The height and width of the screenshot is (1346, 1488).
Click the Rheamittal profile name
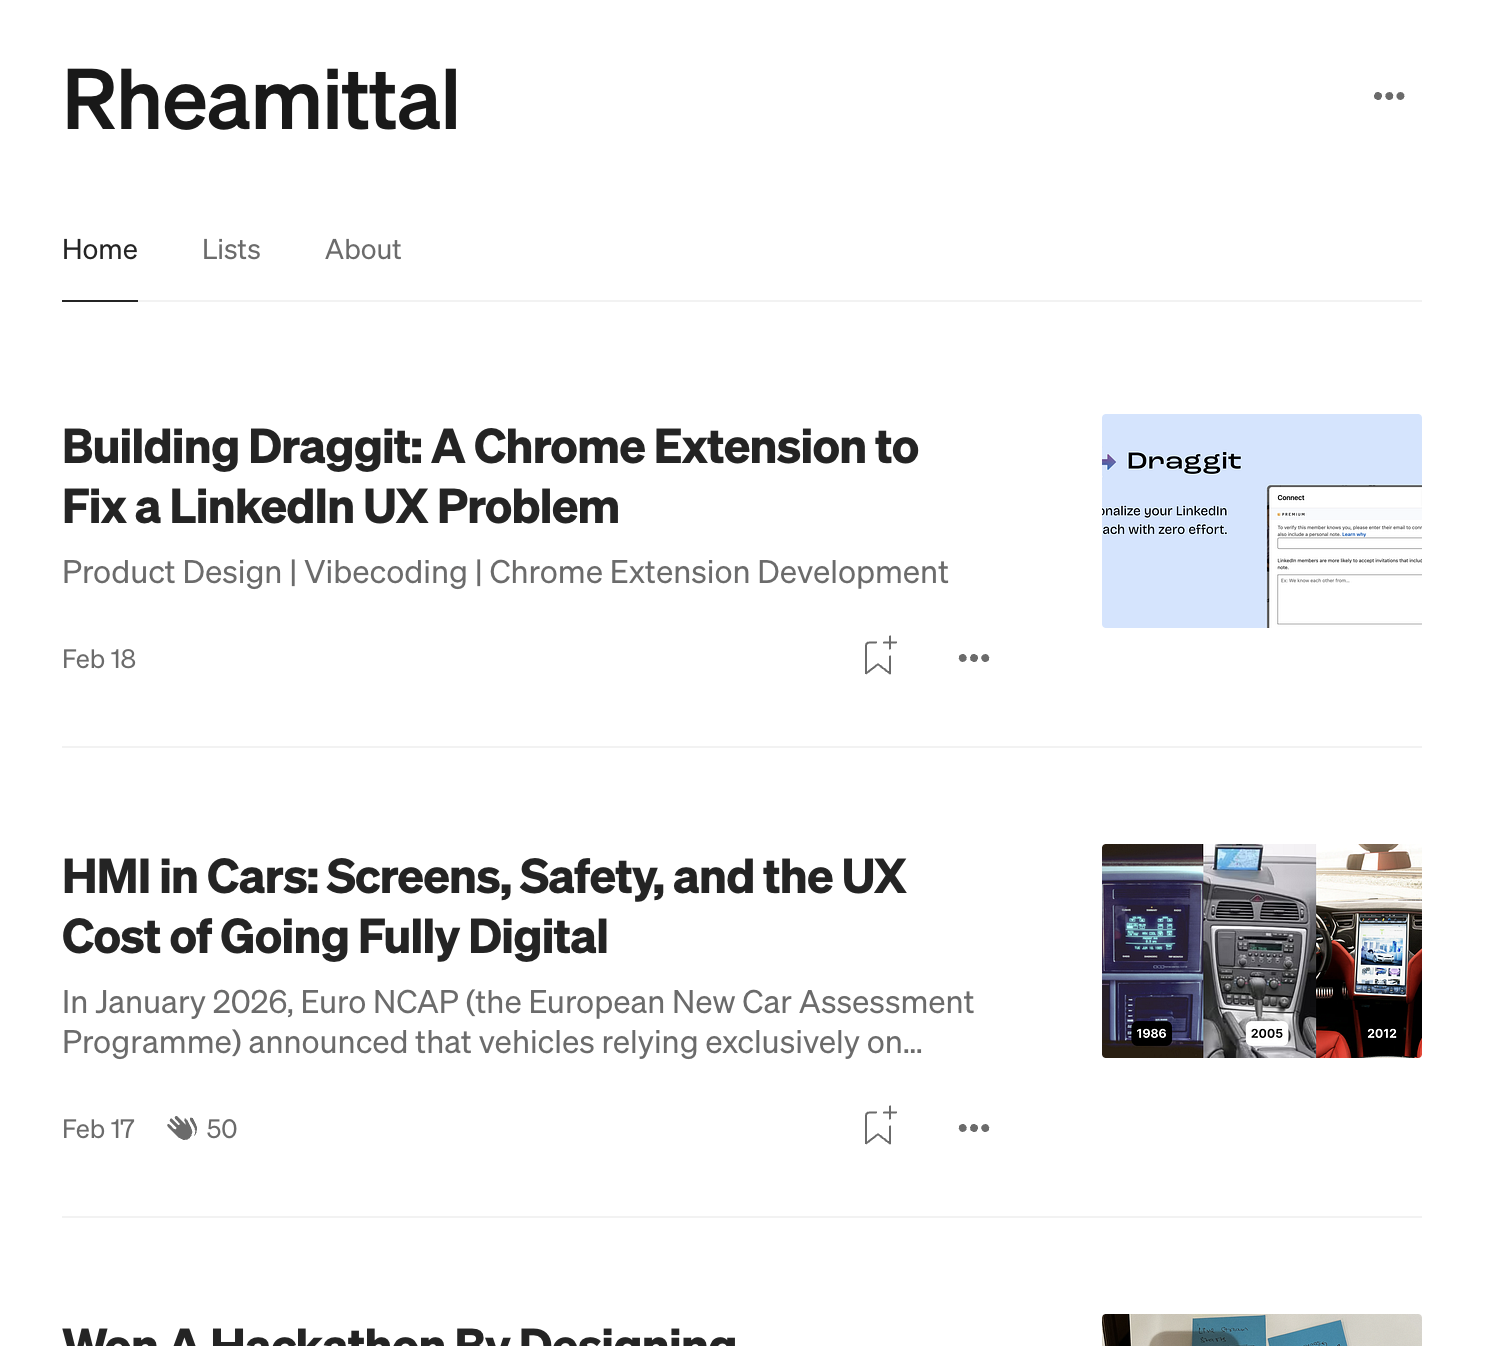pyautogui.click(x=260, y=98)
